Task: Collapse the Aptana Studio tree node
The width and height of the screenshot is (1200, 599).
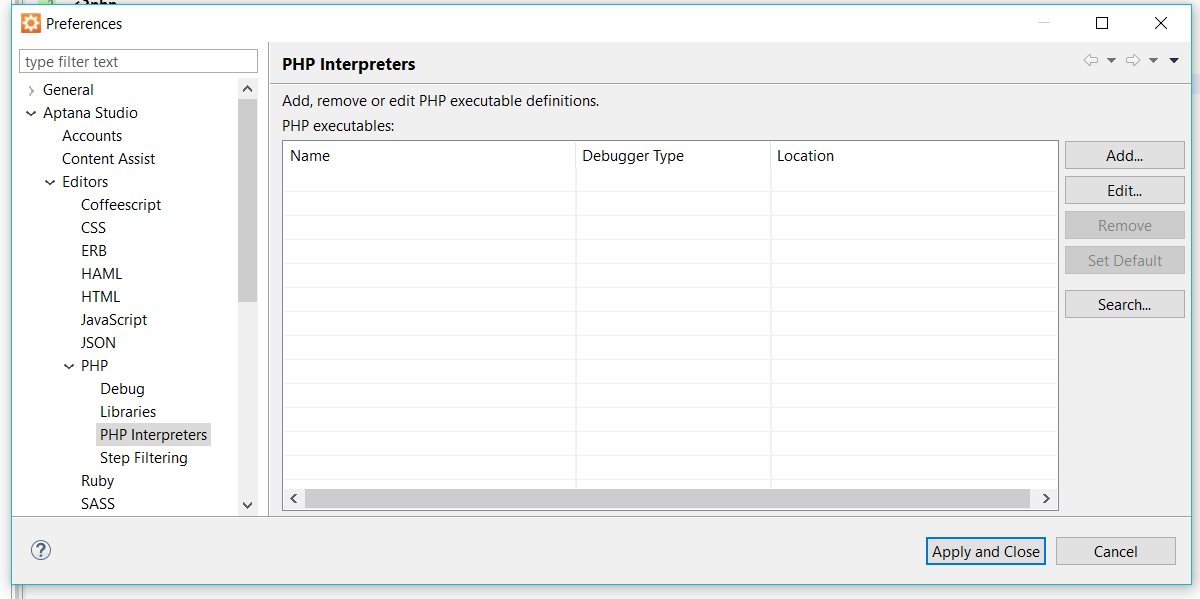Action: (31, 113)
